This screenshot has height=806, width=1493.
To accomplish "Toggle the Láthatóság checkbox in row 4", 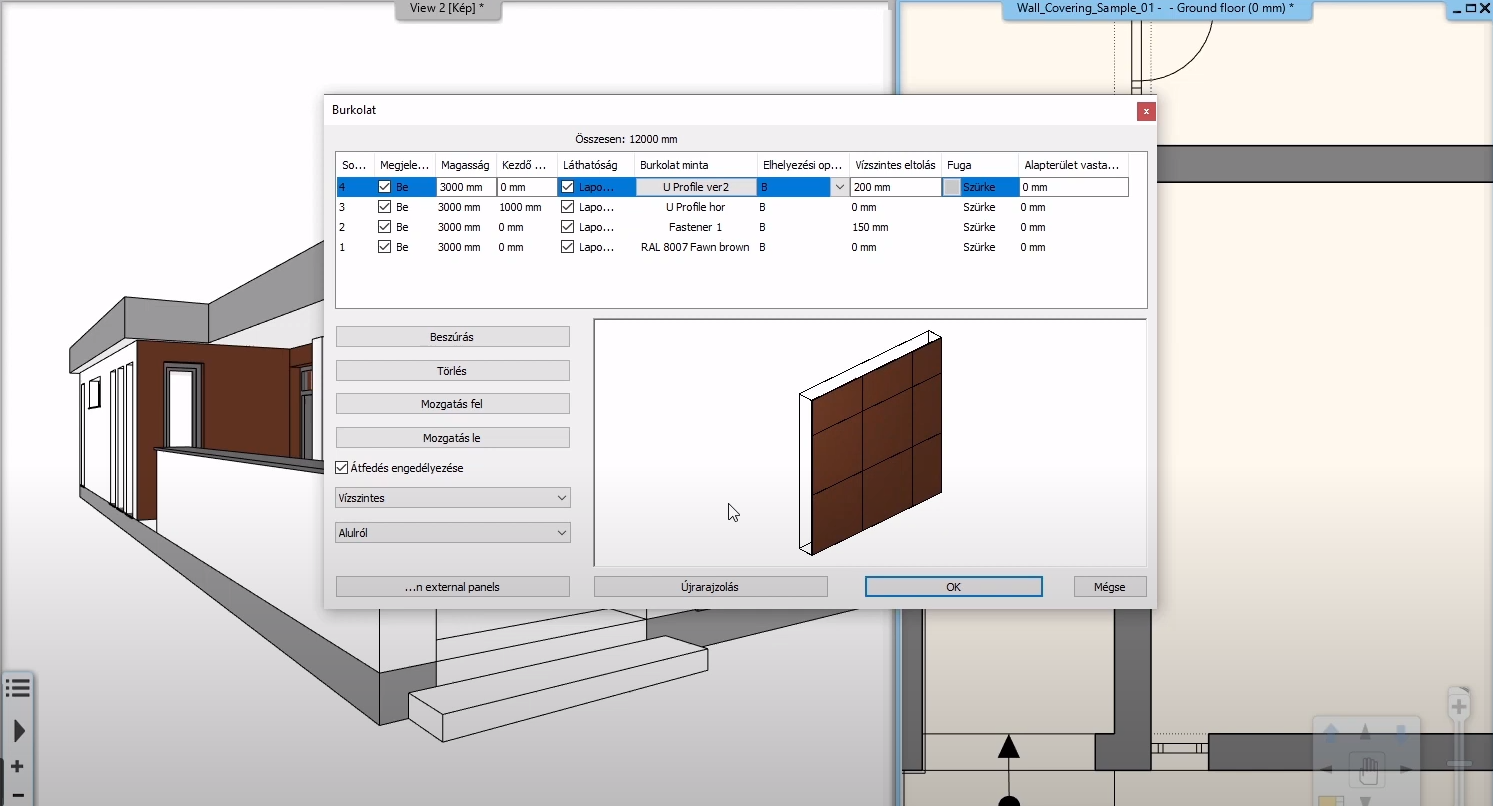I will pos(568,187).
